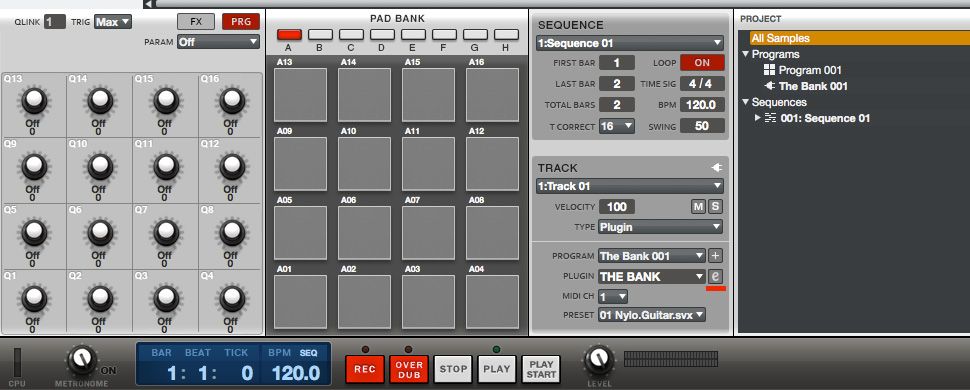Click the LAST BAR value field
Viewport: 970px width, 390px height.
coord(617,84)
